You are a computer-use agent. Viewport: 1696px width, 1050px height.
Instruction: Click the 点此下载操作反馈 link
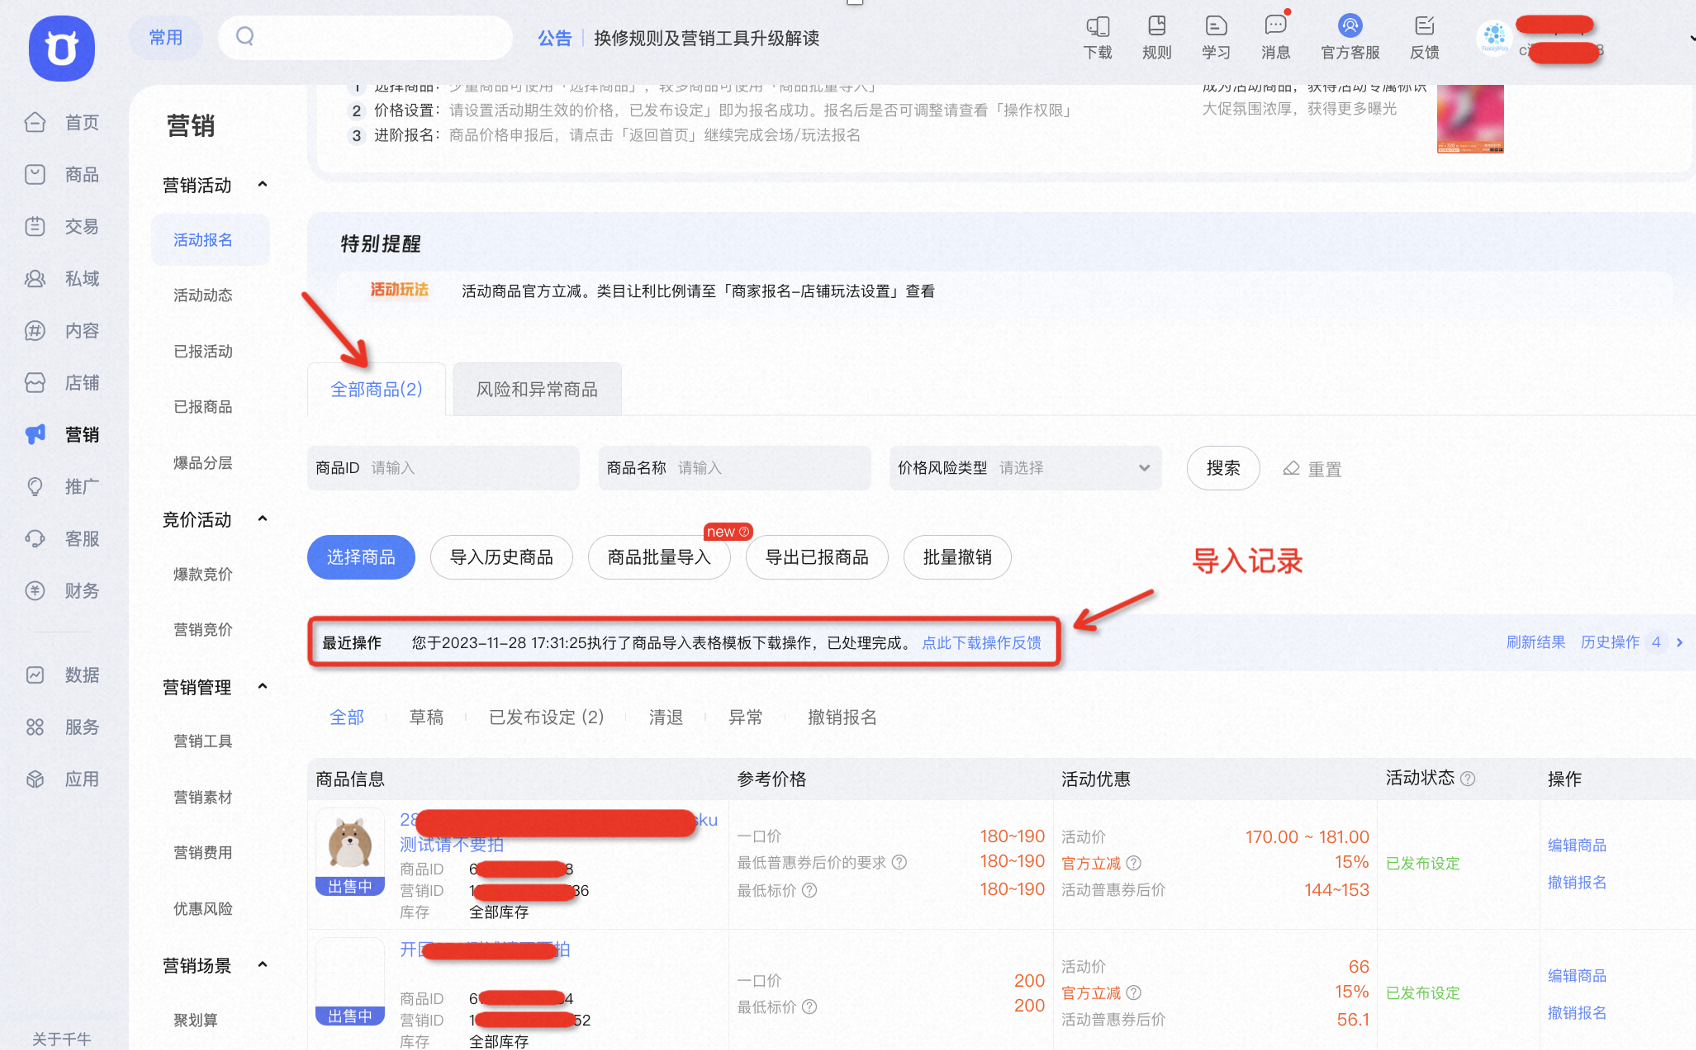pyautogui.click(x=981, y=643)
